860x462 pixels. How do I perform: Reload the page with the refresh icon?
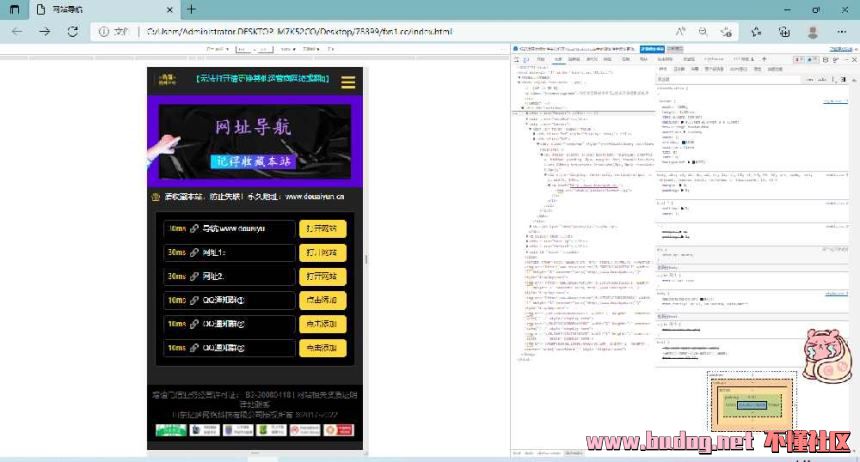coord(72,31)
